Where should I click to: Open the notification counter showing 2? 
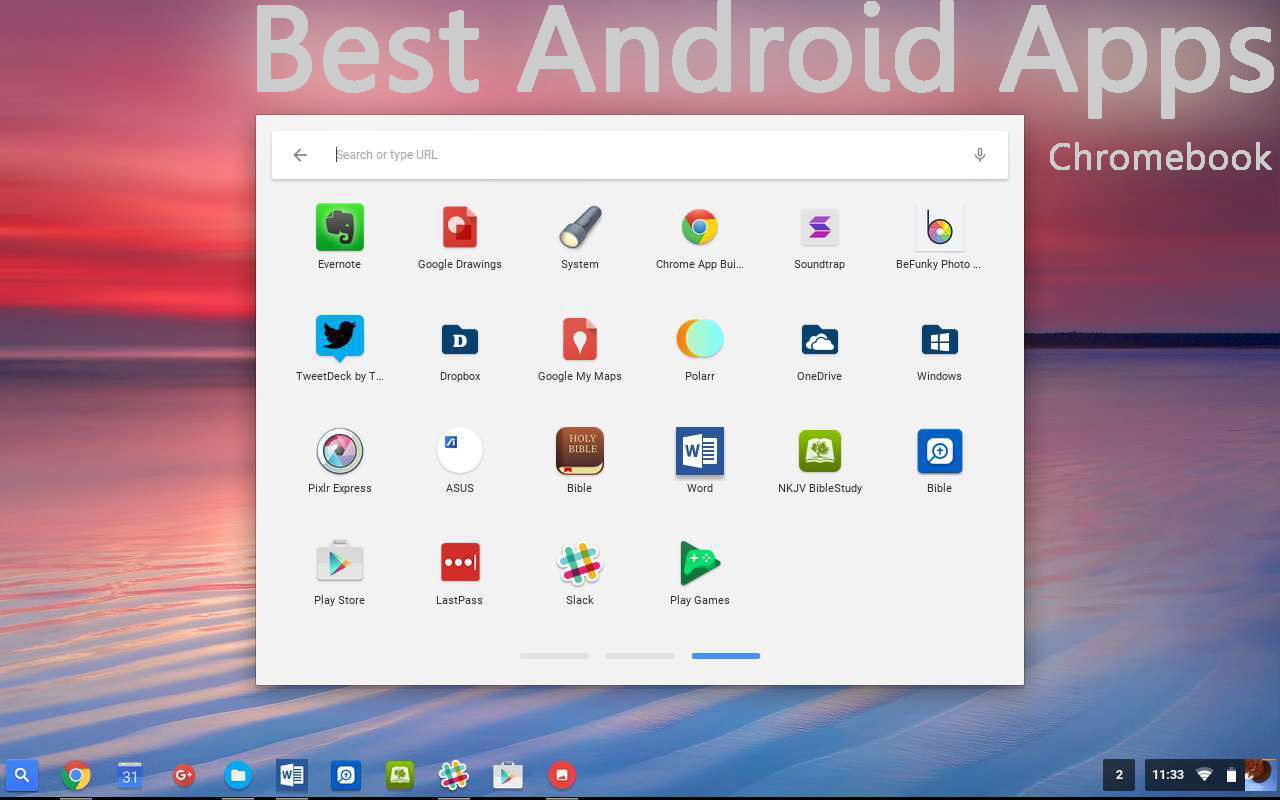pyautogui.click(x=1119, y=775)
